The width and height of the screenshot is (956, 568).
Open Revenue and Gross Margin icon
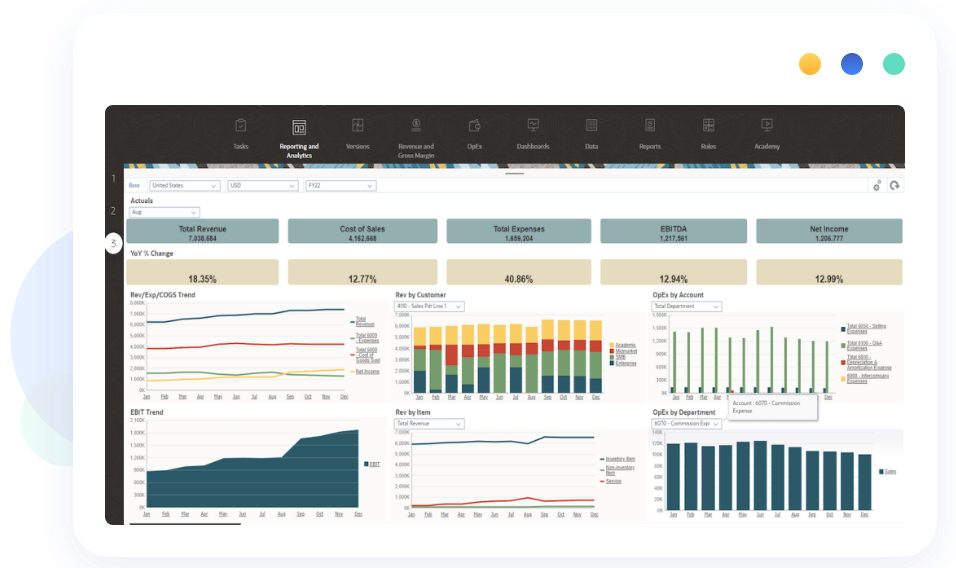coord(416,124)
